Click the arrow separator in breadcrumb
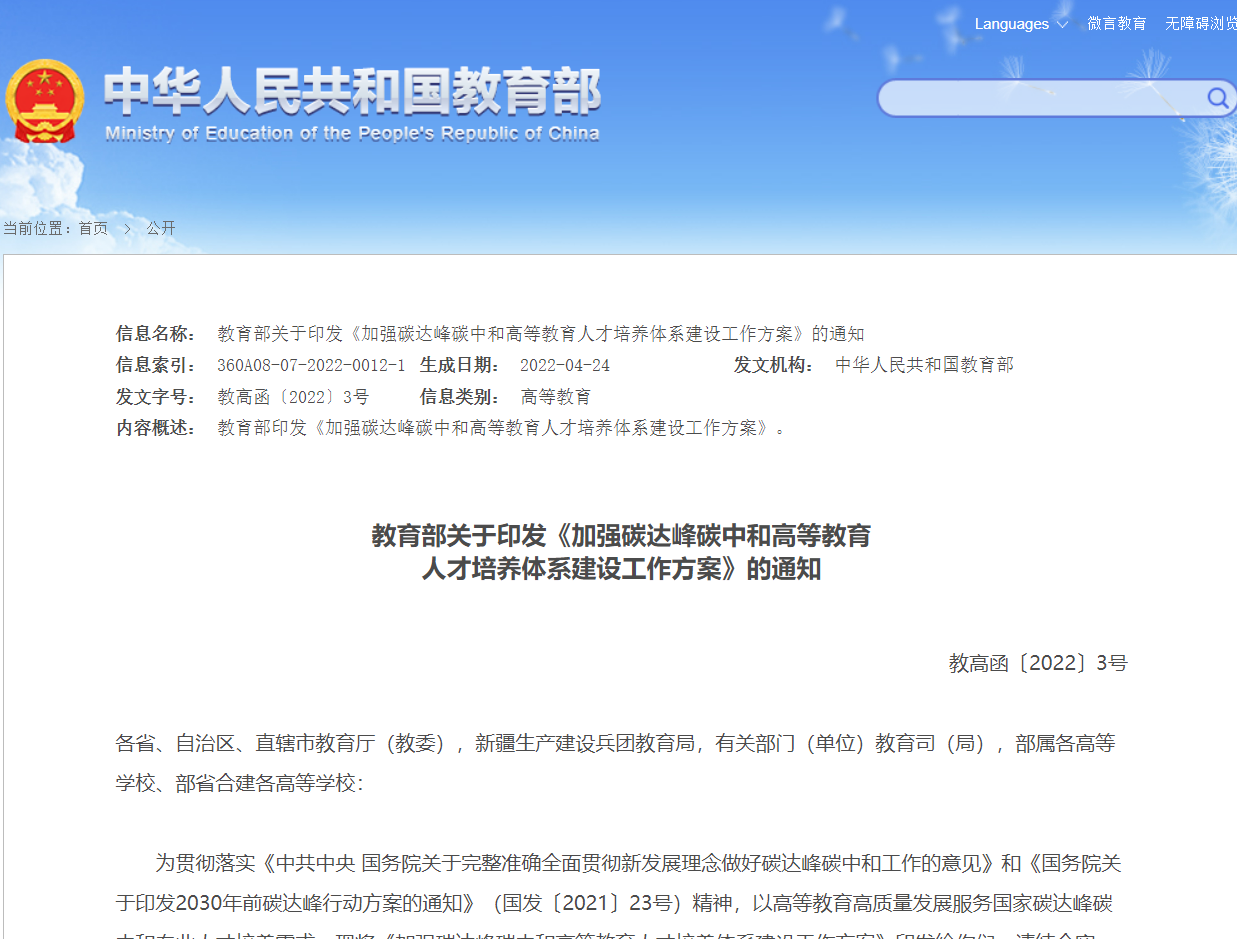1237x939 pixels. coord(127,229)
